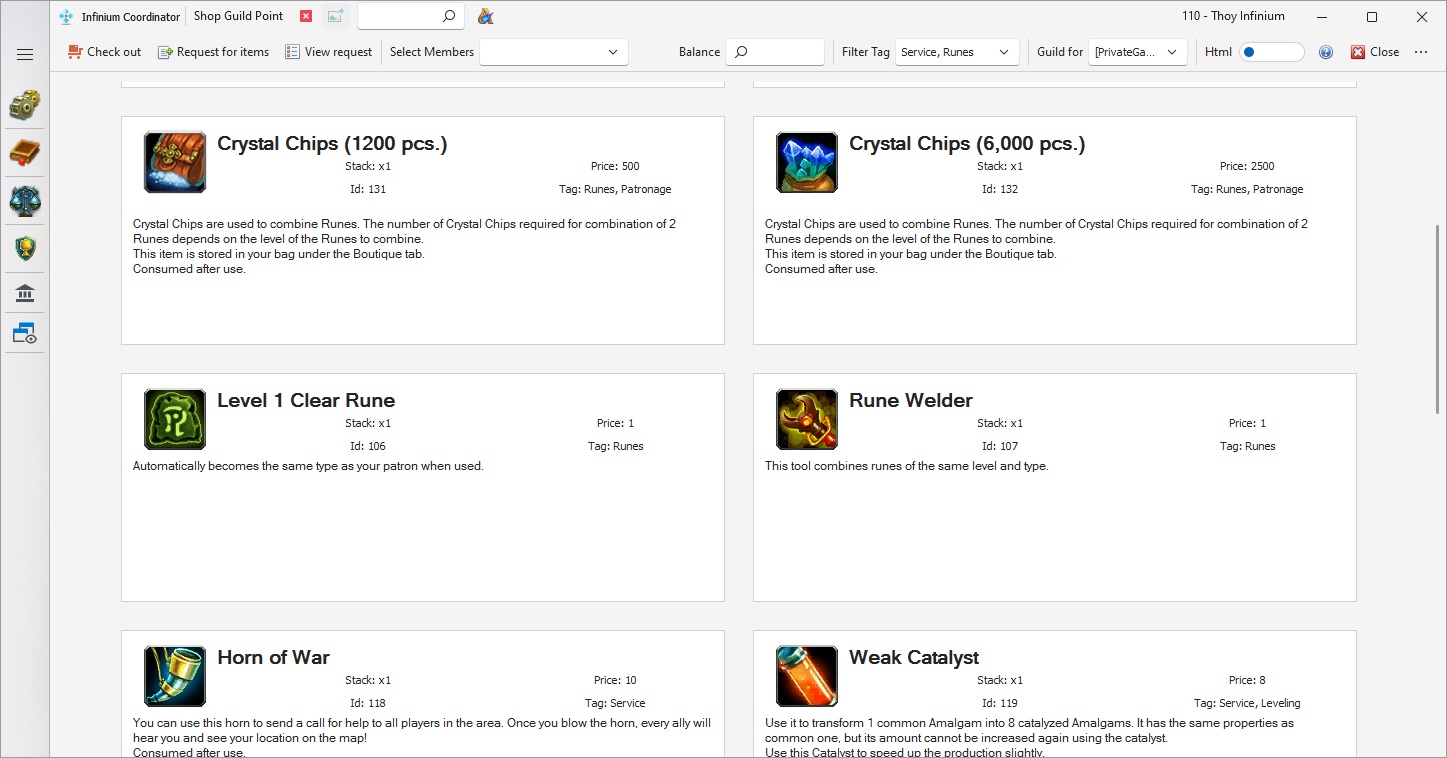The height and width of the screenshot is (758, 1447).
Task: Open the hamburger menu in the sidebar
Action: coord(25,55)
